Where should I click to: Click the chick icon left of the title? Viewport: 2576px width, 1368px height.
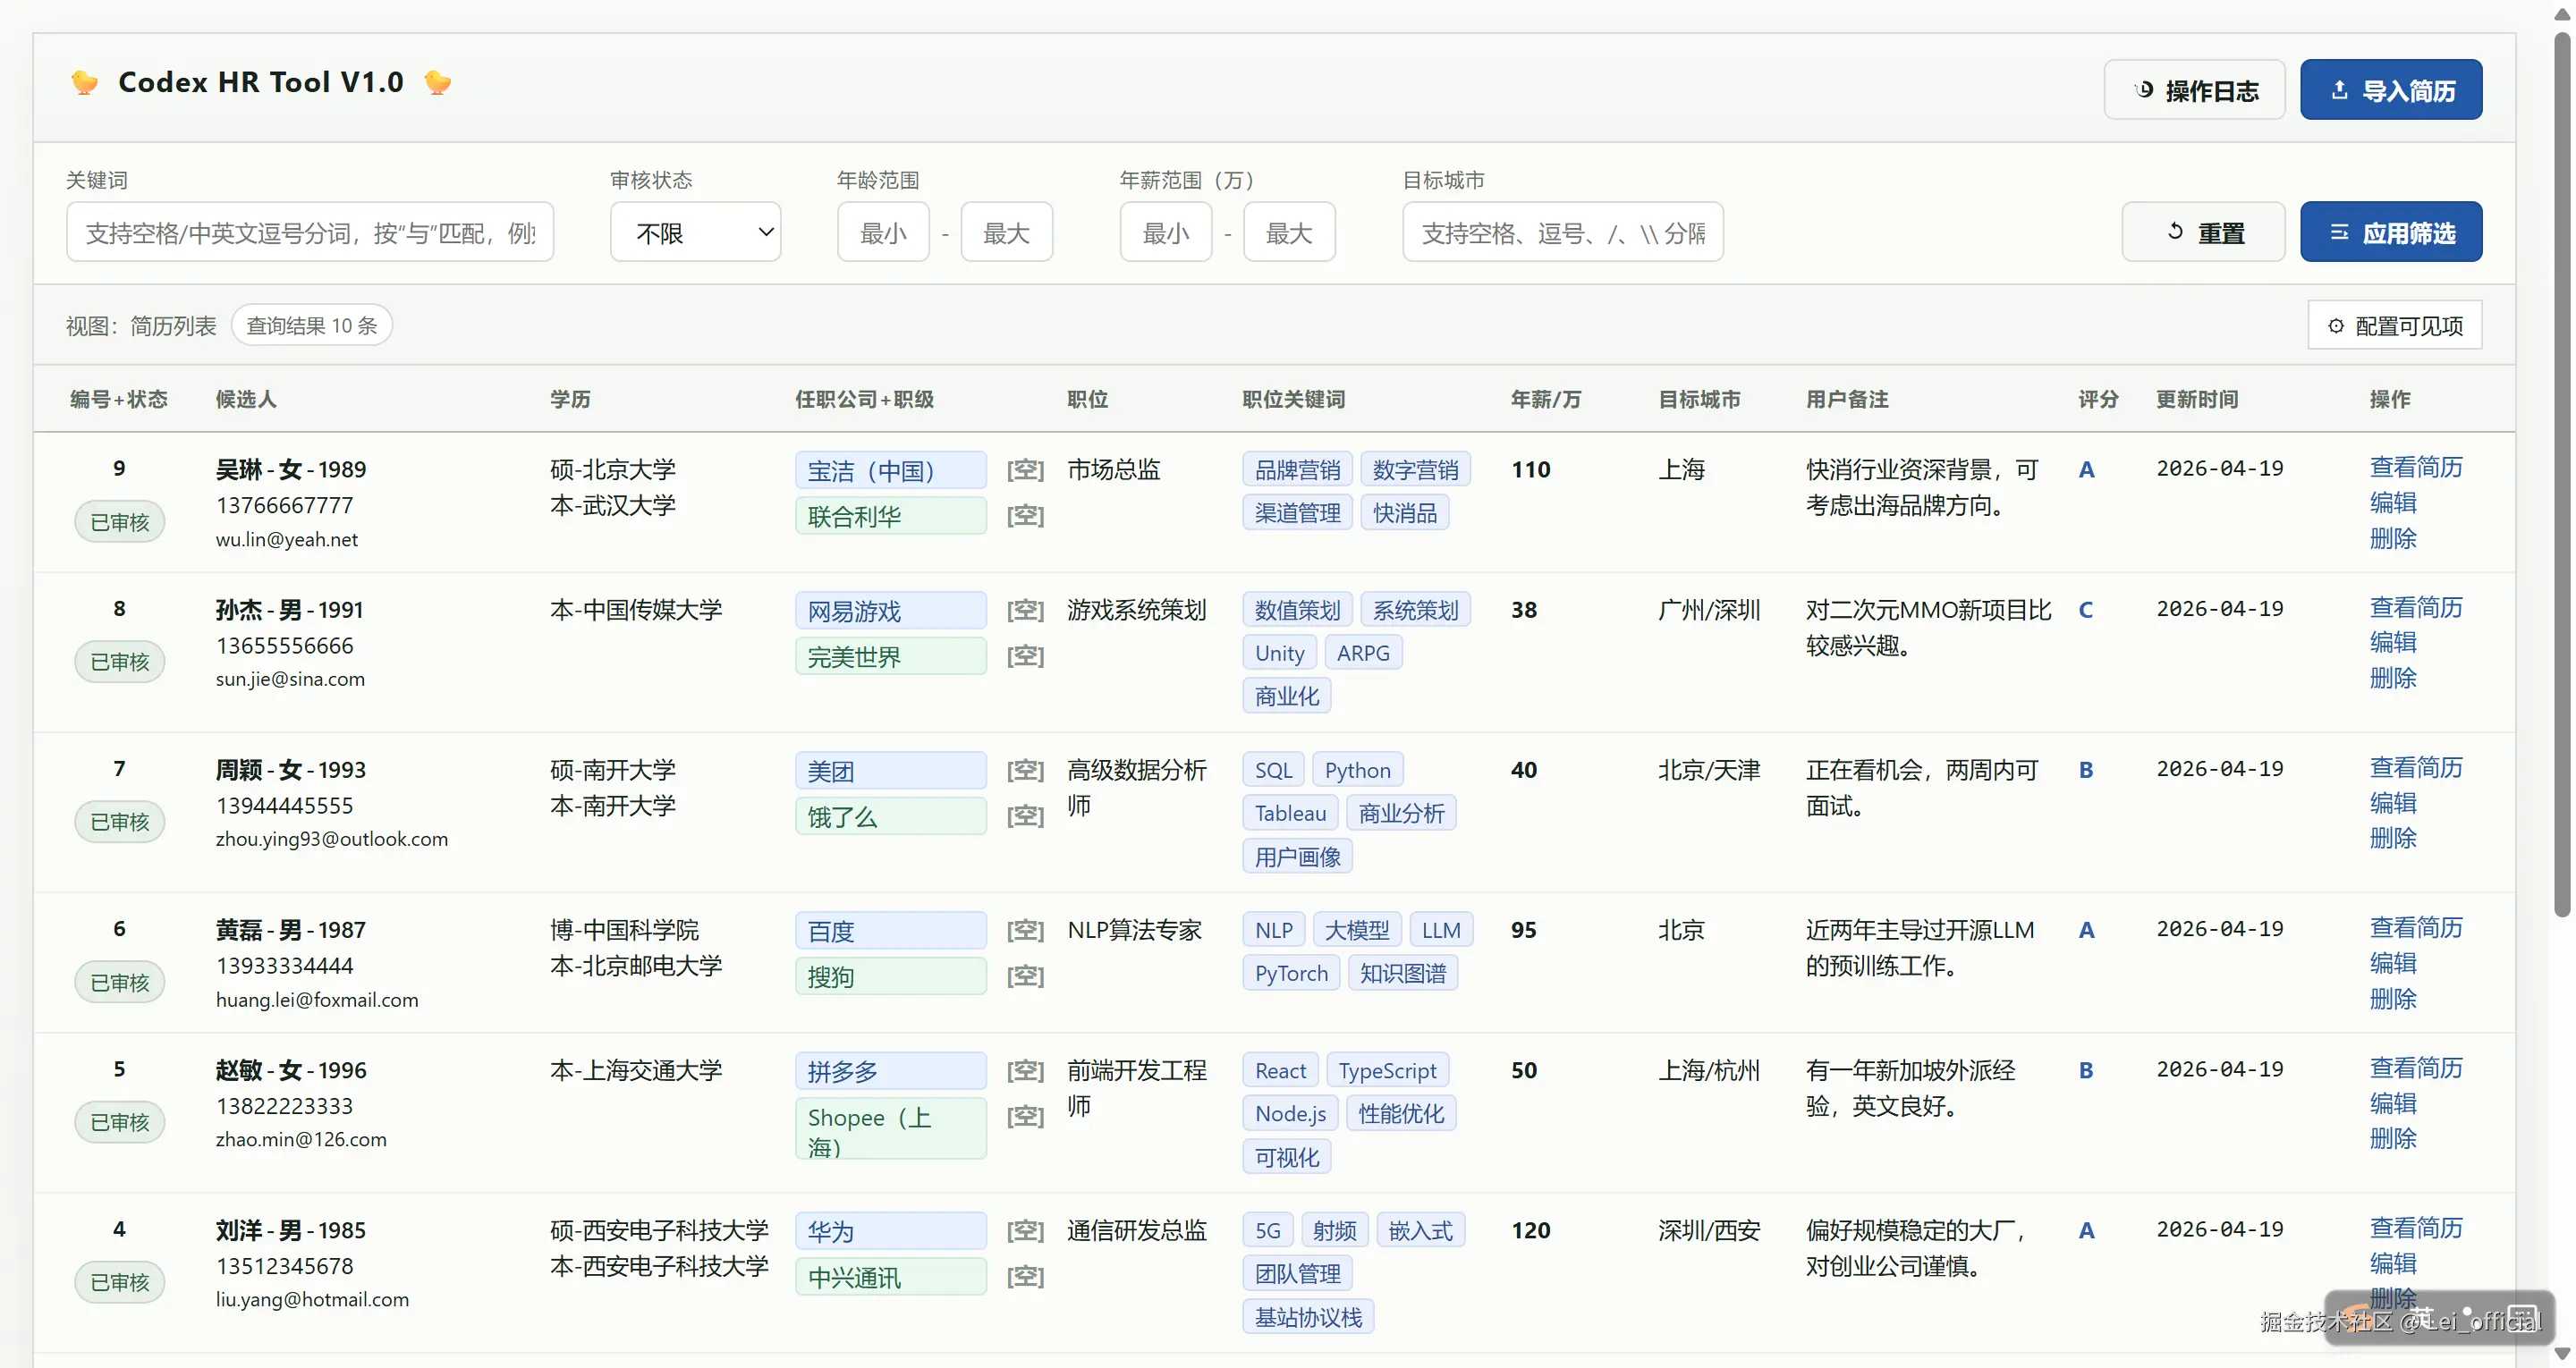tap(85, 82)
